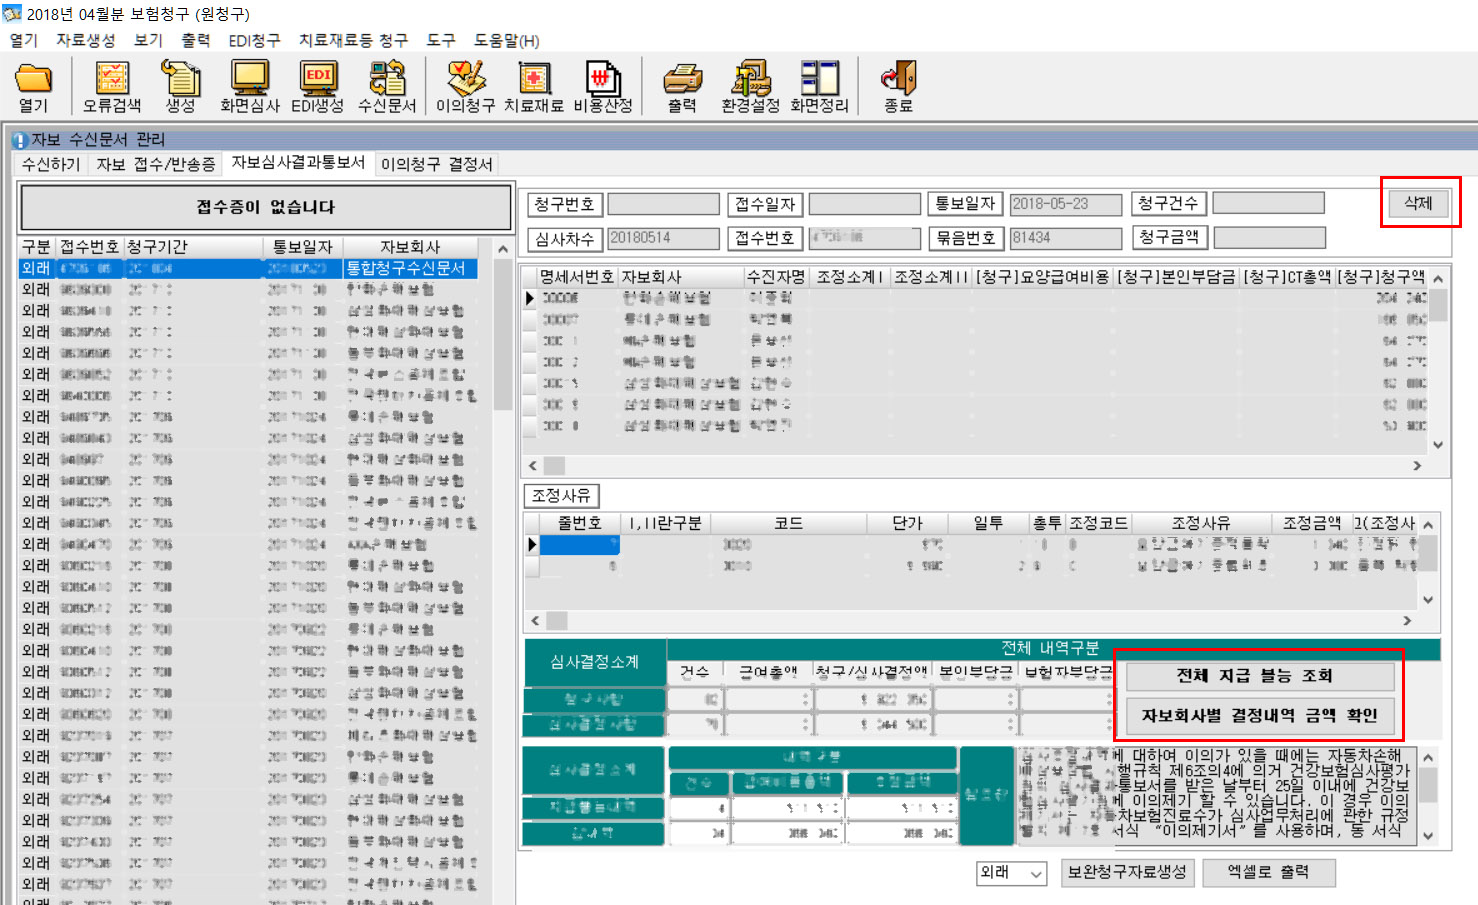Click the 종료 exit icon

[x=898, y=80]
